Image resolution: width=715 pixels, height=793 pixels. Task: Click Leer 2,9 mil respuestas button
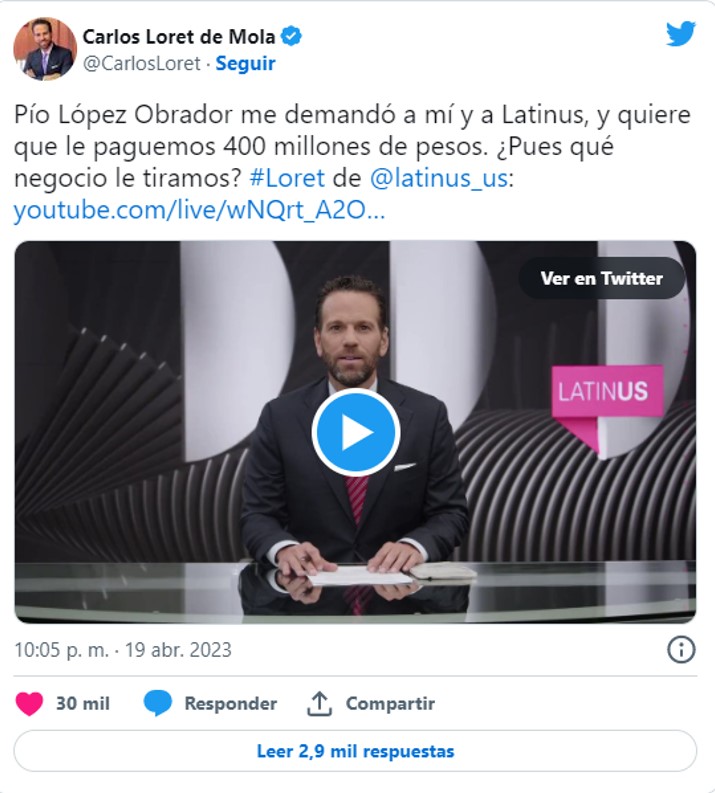[x=355, y=751]
